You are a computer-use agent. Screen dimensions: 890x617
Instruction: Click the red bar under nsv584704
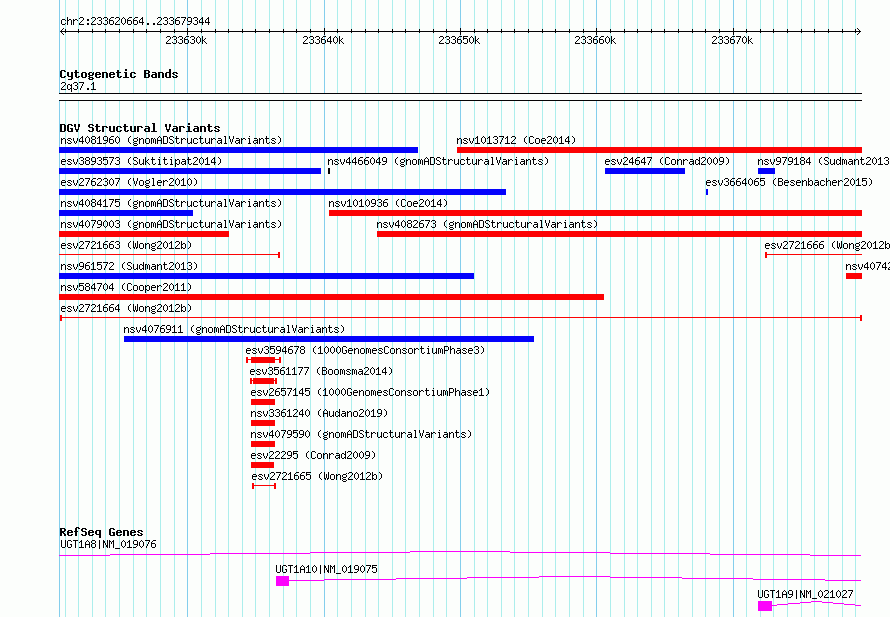click(x=331, y=297)
